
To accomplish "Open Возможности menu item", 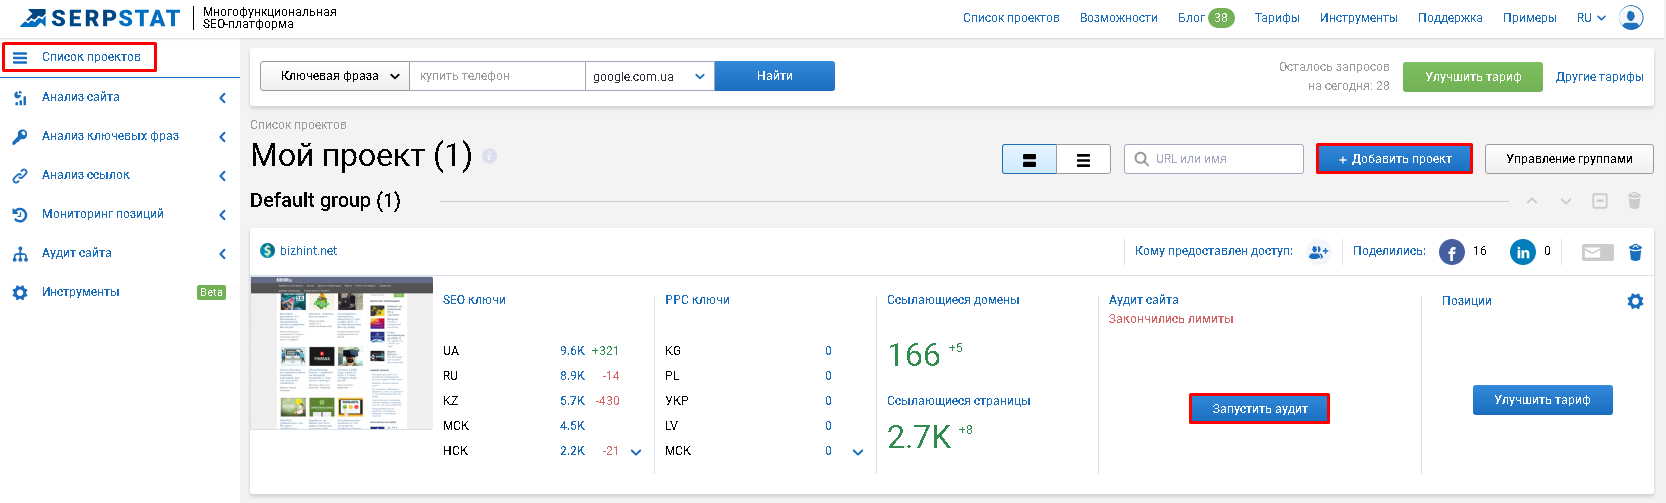I will 1119,18.
